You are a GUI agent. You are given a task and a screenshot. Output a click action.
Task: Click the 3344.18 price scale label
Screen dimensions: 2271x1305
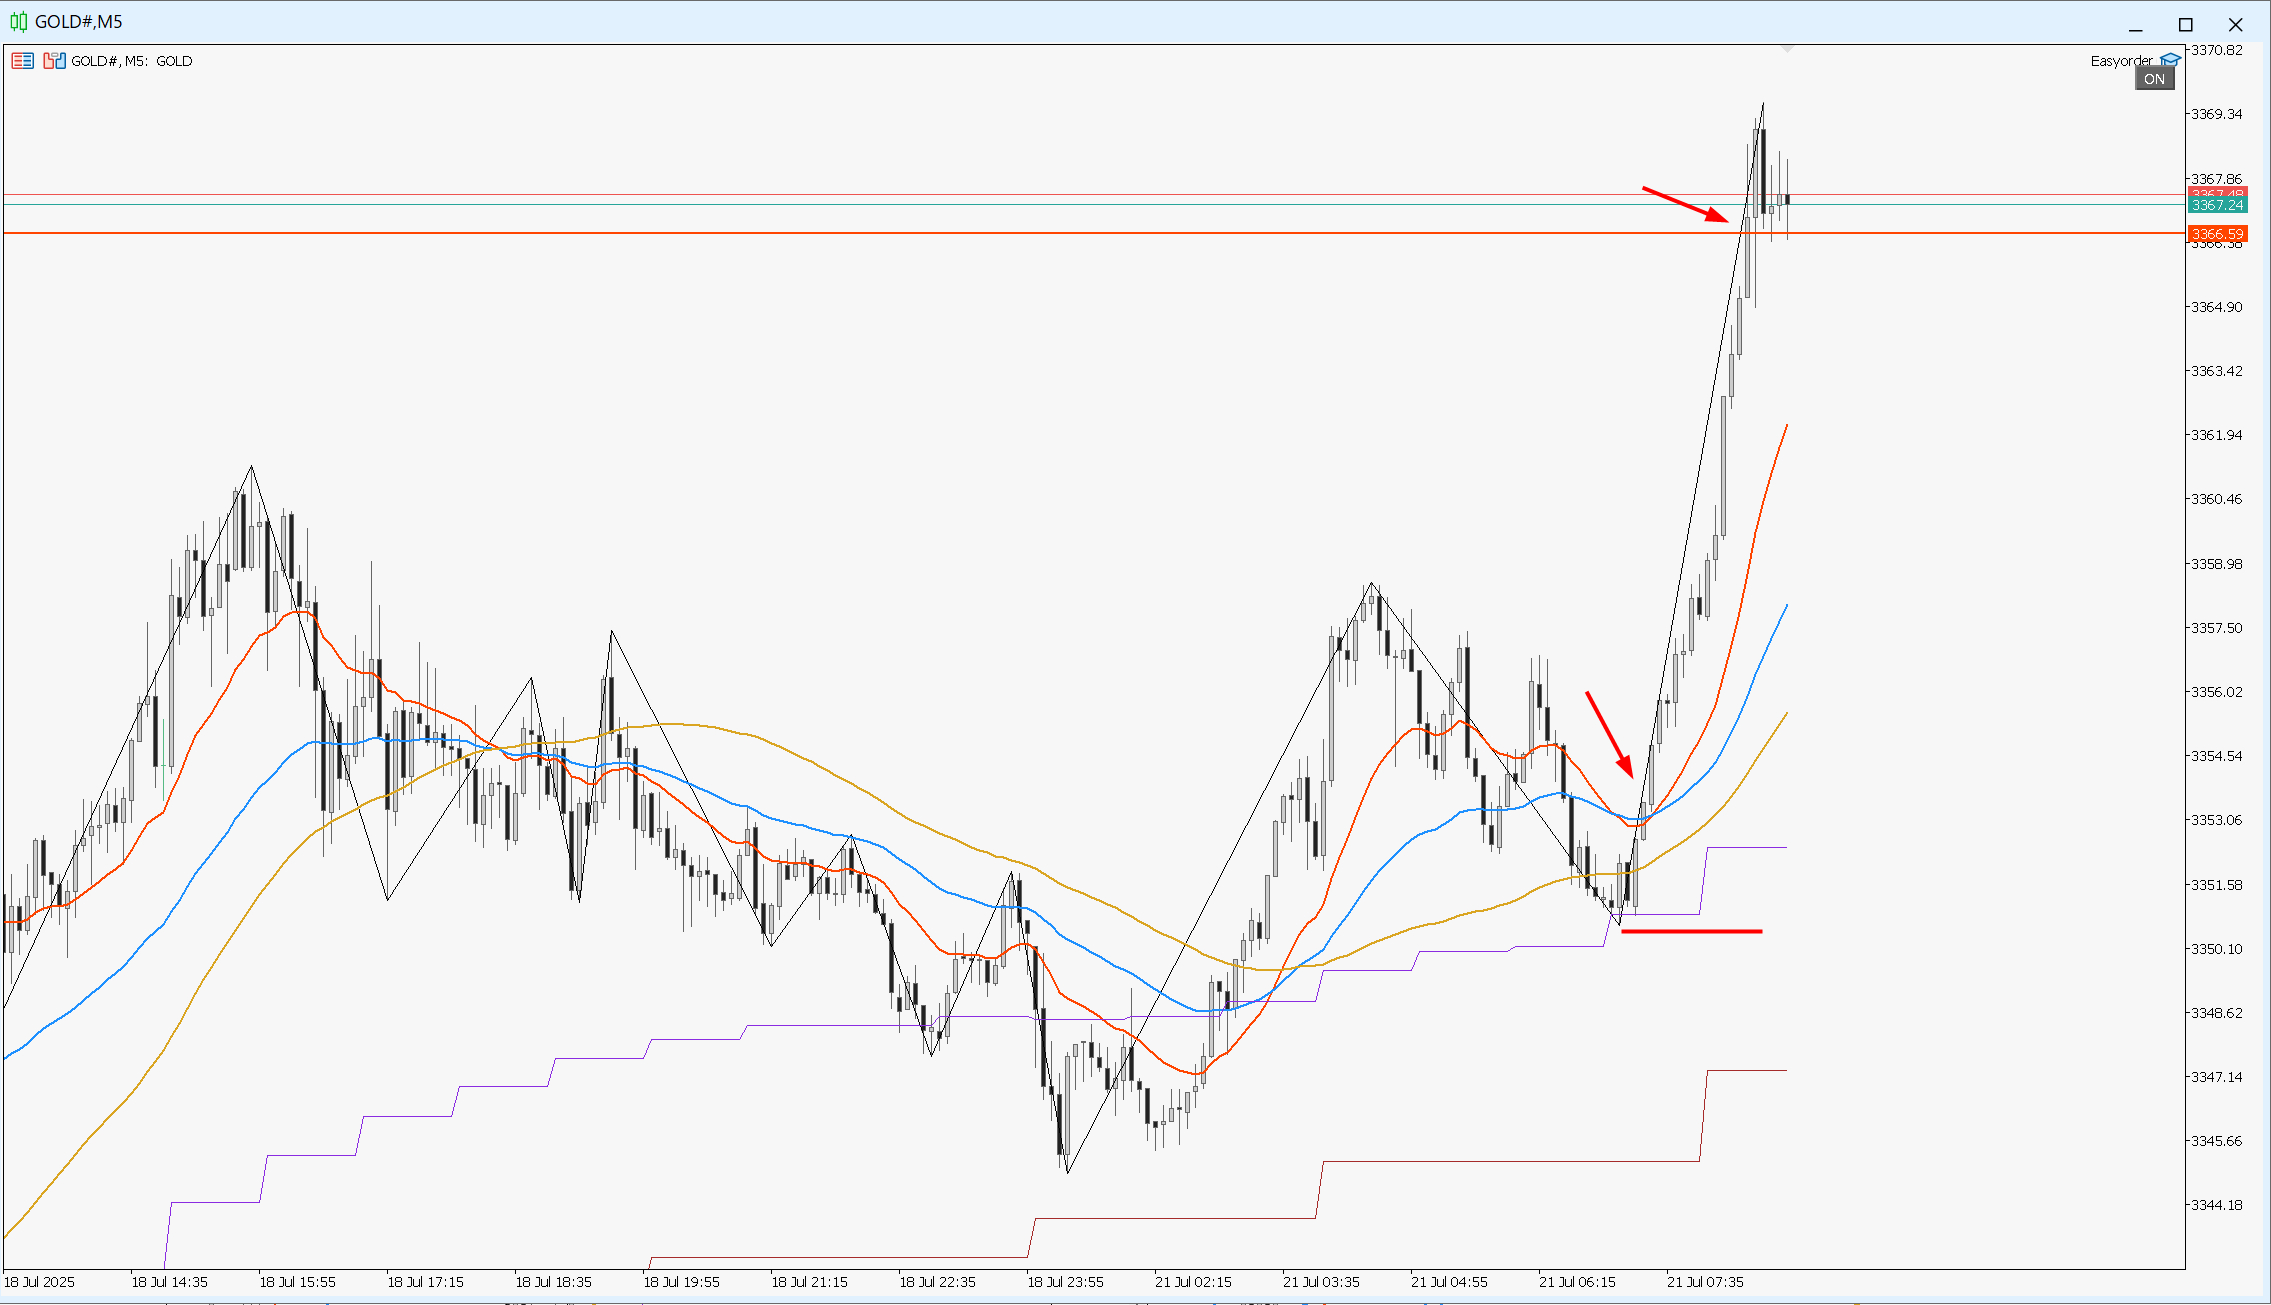(2216, 1205)
